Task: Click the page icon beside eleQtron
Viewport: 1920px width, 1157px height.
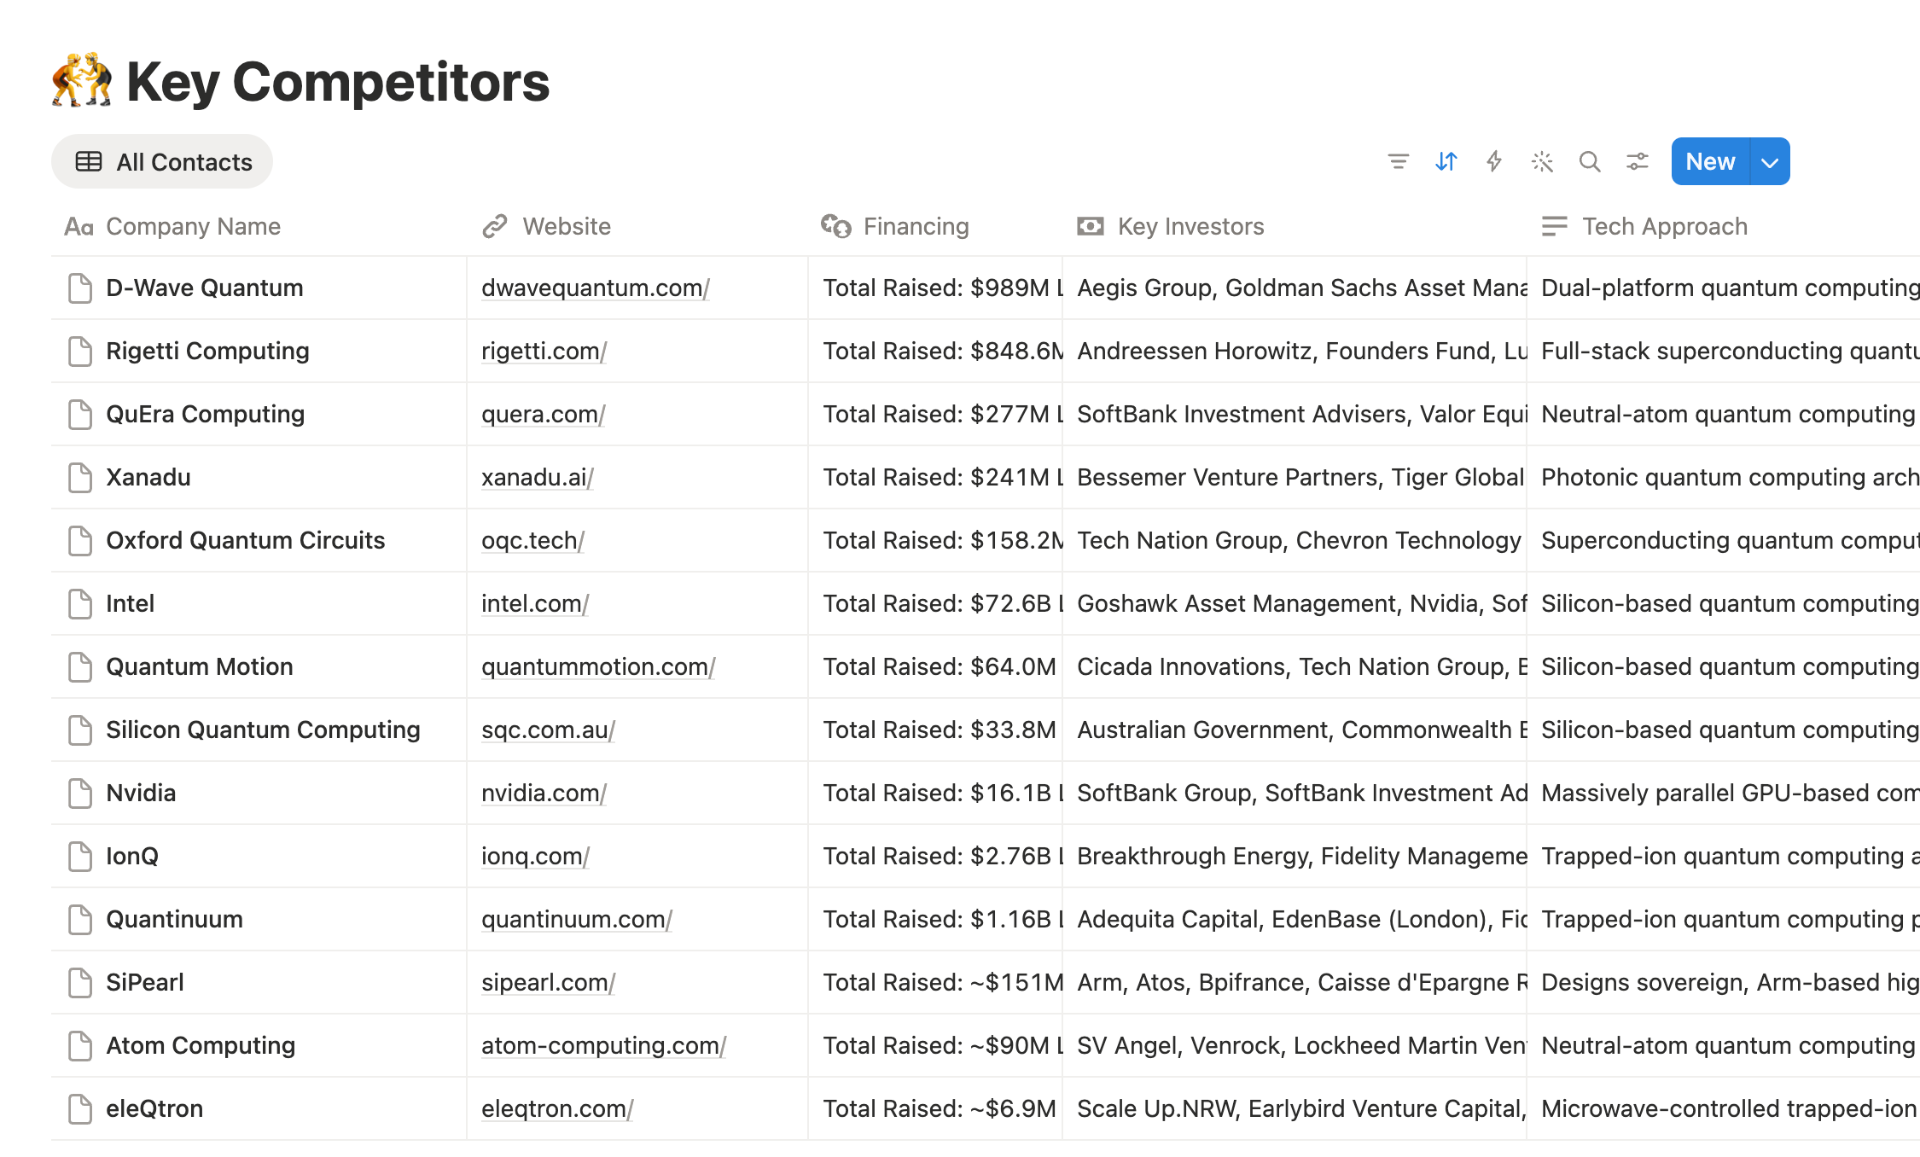Action: click(x=80, y=1108)
